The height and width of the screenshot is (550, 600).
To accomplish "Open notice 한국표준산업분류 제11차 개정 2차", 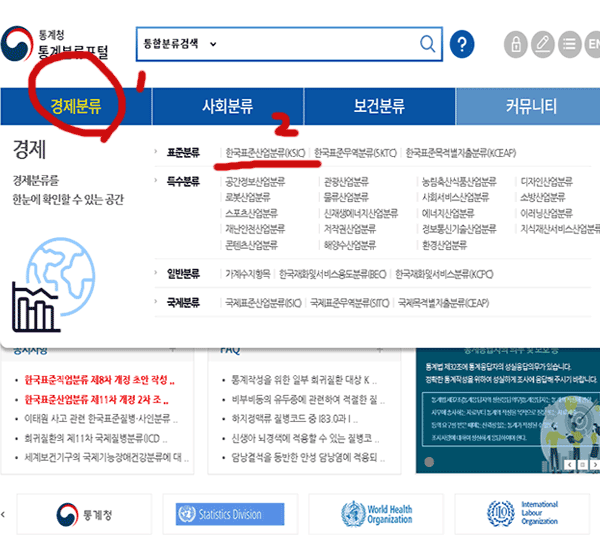I will [x=96, y=400].
